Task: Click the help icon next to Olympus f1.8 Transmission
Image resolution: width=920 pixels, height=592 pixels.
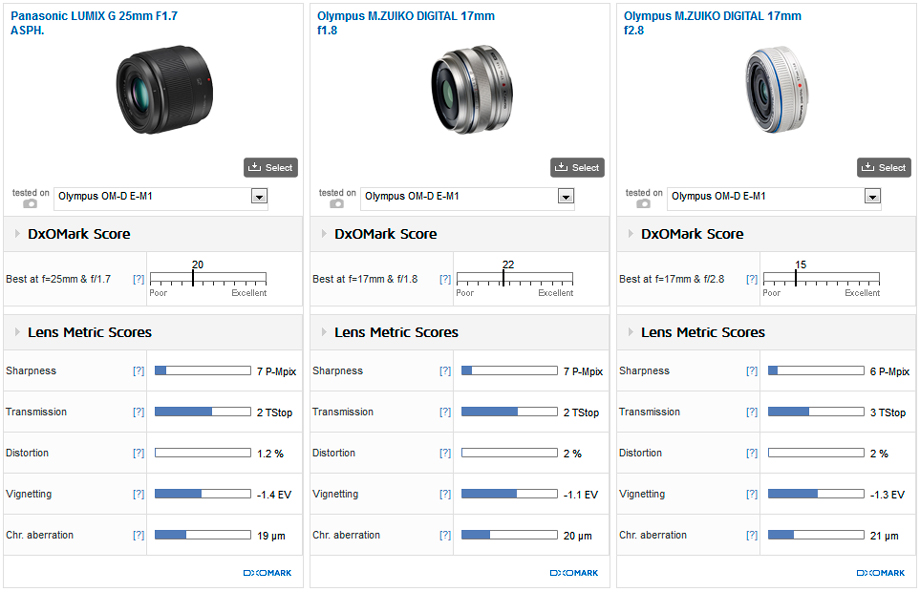Action: tap(445, 412)
